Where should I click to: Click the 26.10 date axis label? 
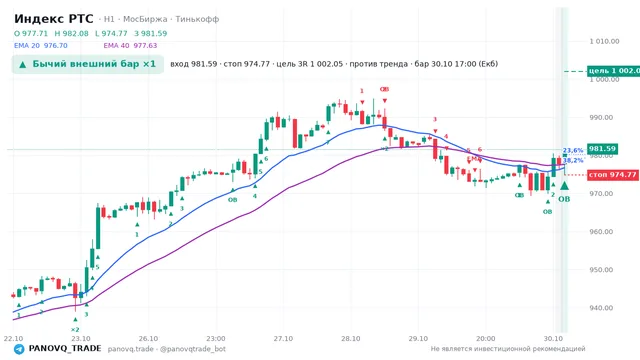point(148,339)
